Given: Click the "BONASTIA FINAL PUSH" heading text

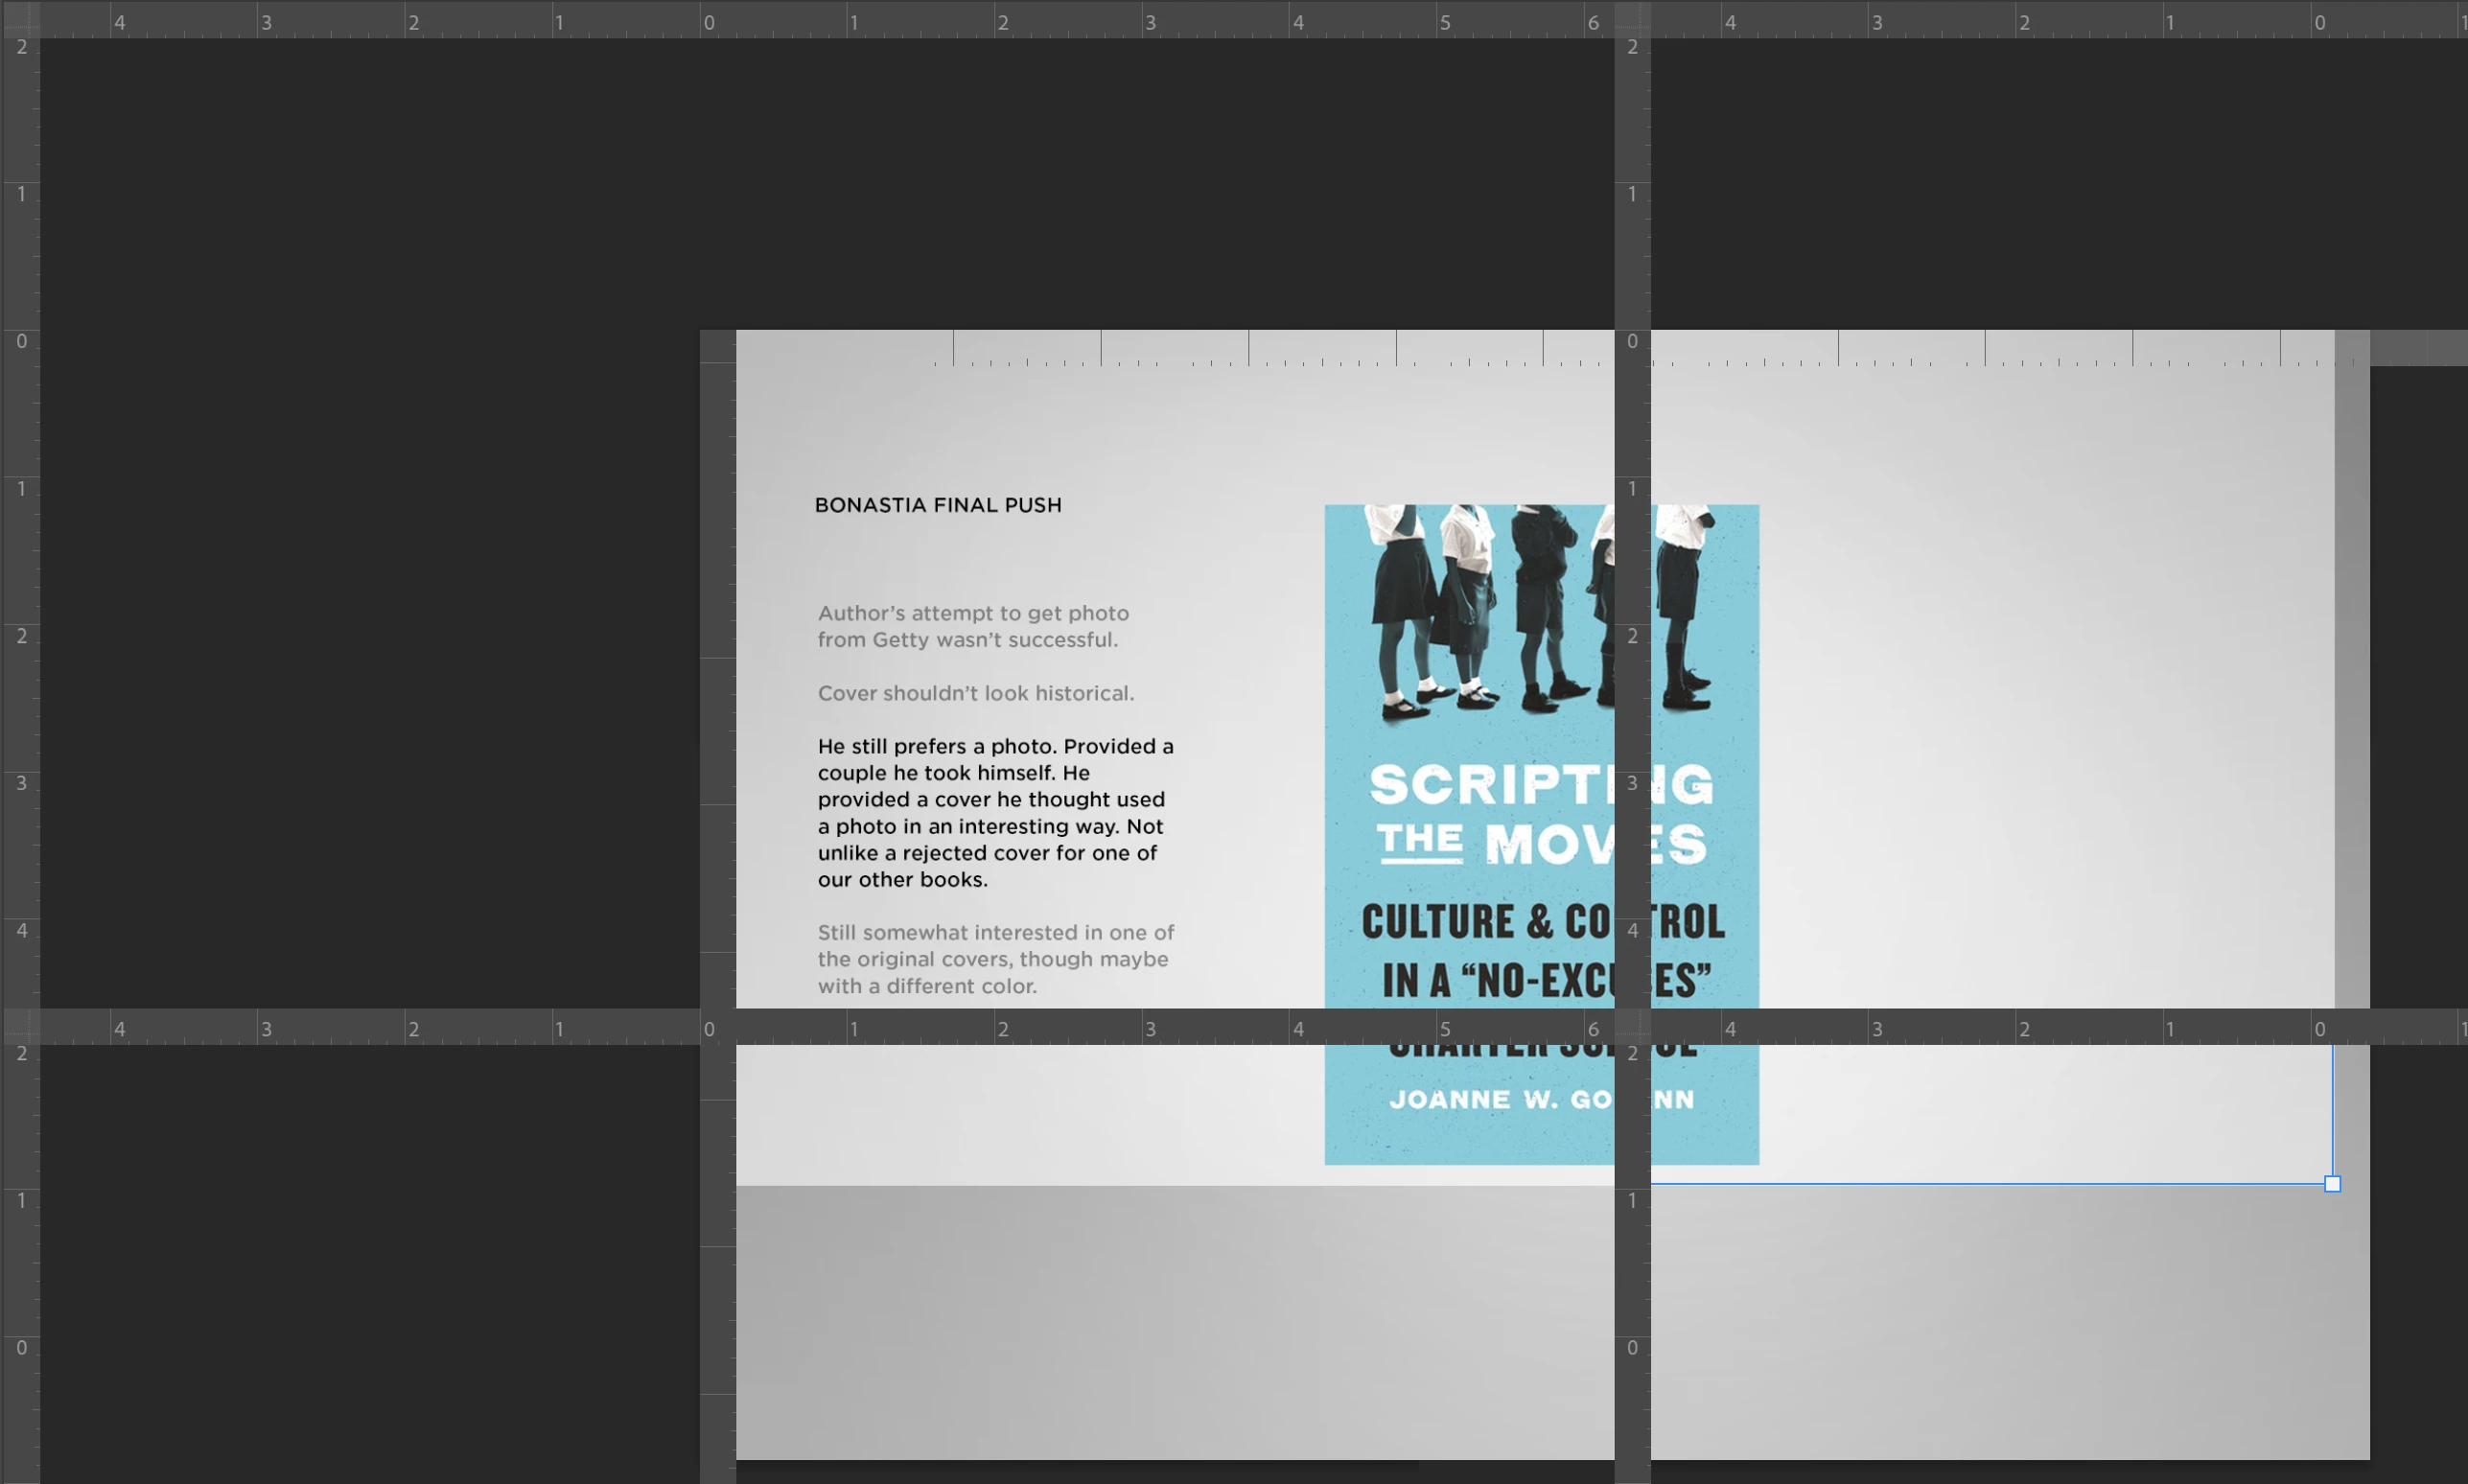Looking at the screenshot, I should (x=937, y=505).
